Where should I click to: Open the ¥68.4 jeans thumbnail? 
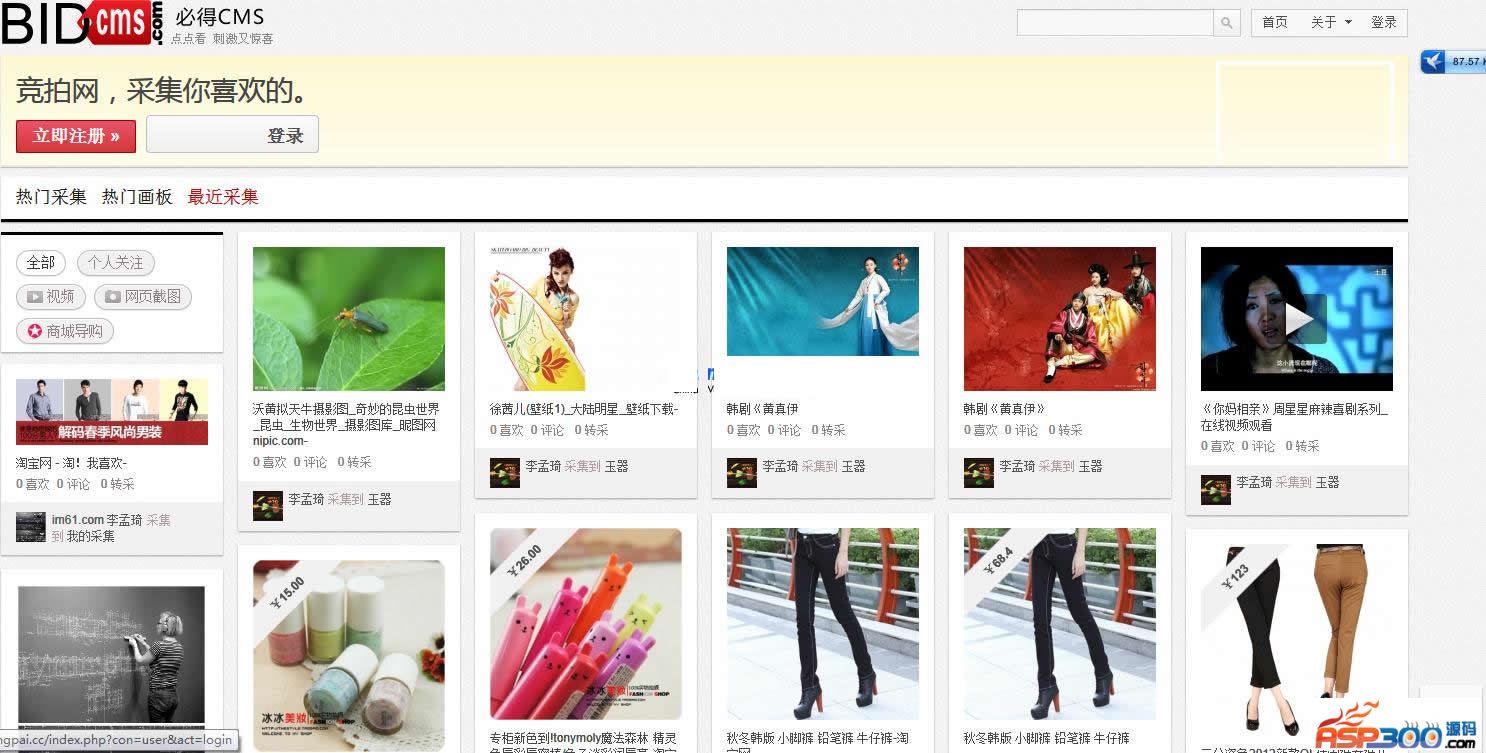click(x=1060, y=624)
